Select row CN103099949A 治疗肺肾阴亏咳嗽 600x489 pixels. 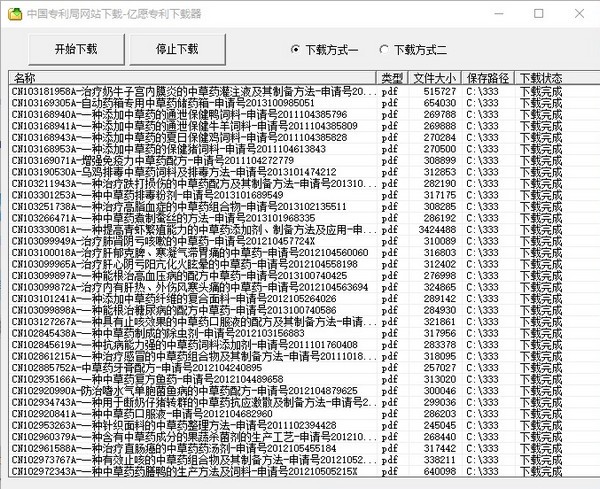(304, 241)
